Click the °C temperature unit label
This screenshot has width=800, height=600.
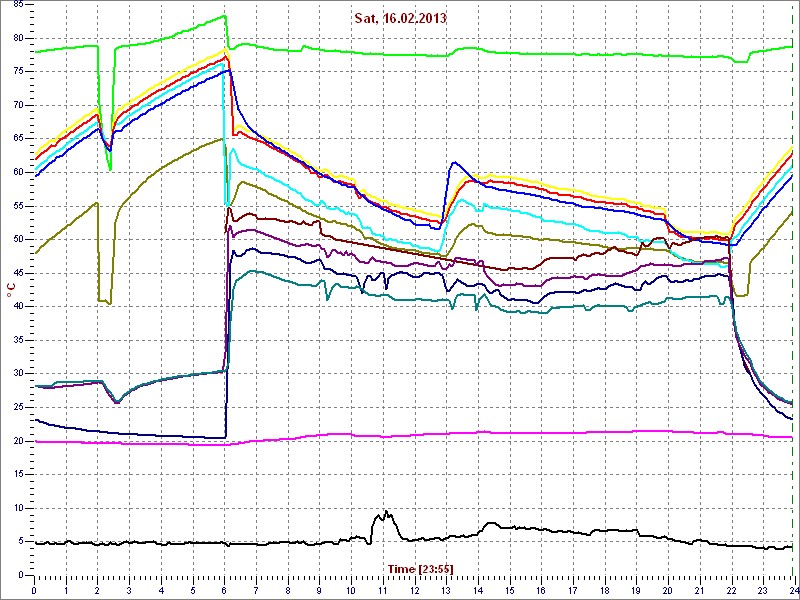pyautogui.click(x=11, y=291)
